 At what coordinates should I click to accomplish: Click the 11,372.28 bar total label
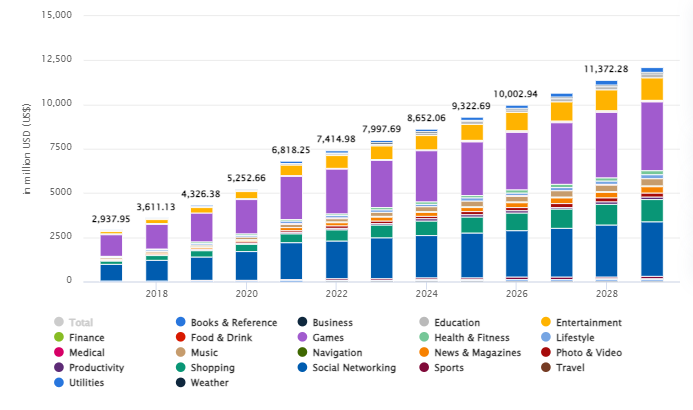tap(606, 69)
